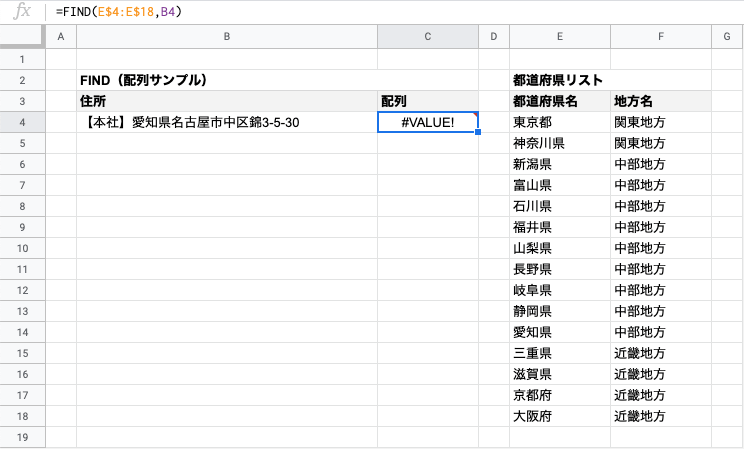This screenshot has width=744, height=449.
Task: Select column F header
Action: point(660,37)
